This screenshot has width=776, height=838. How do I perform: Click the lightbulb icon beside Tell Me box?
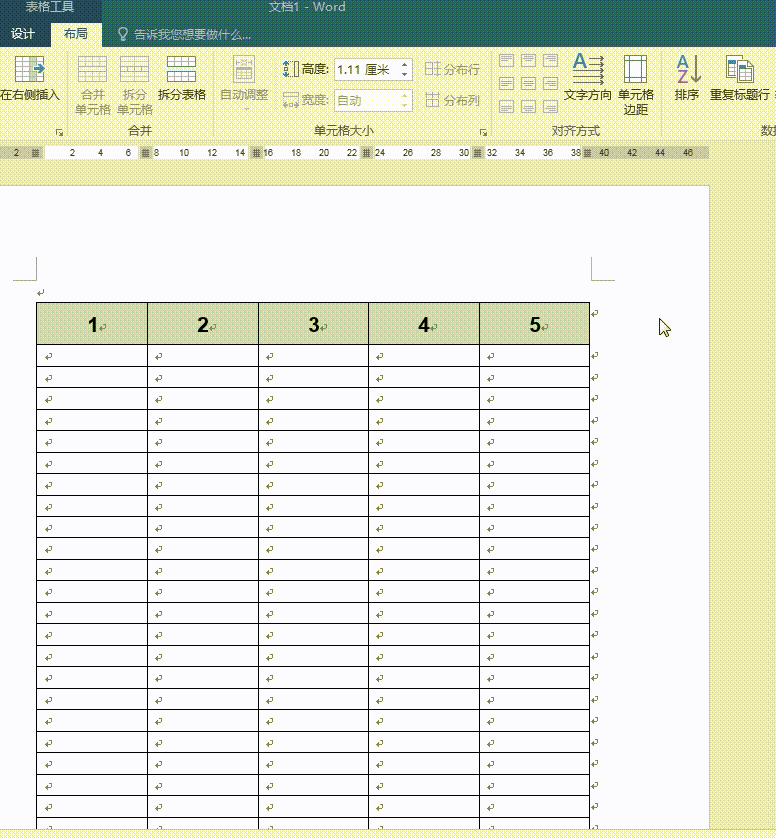123,34
